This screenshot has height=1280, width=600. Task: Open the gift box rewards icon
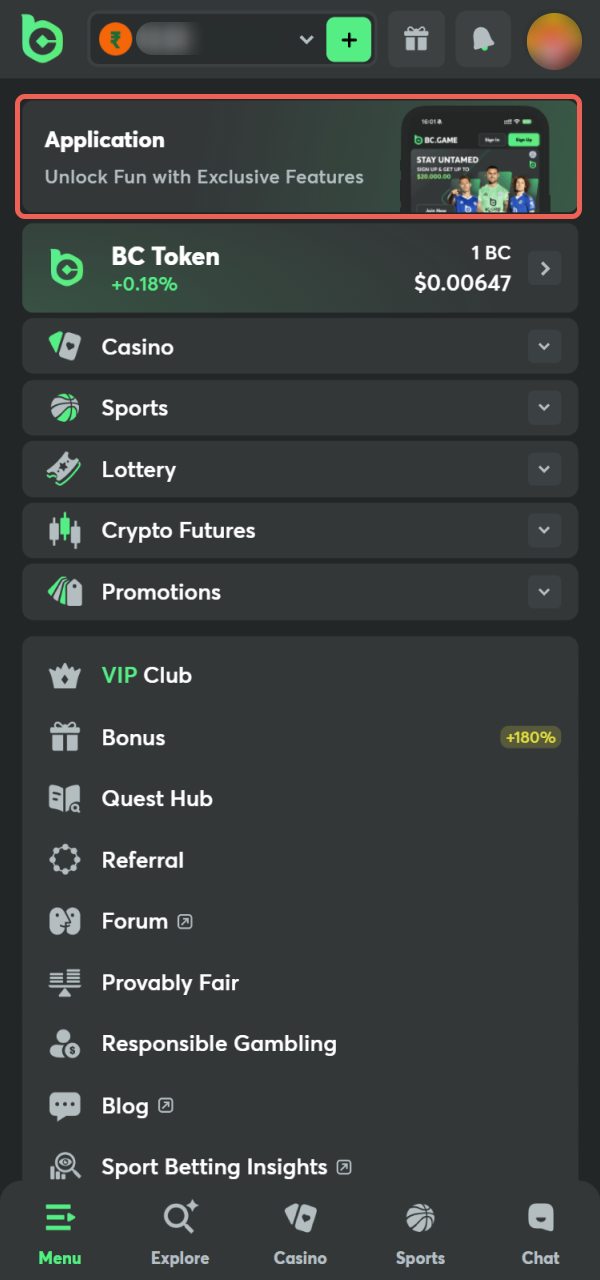coord(416,39)
